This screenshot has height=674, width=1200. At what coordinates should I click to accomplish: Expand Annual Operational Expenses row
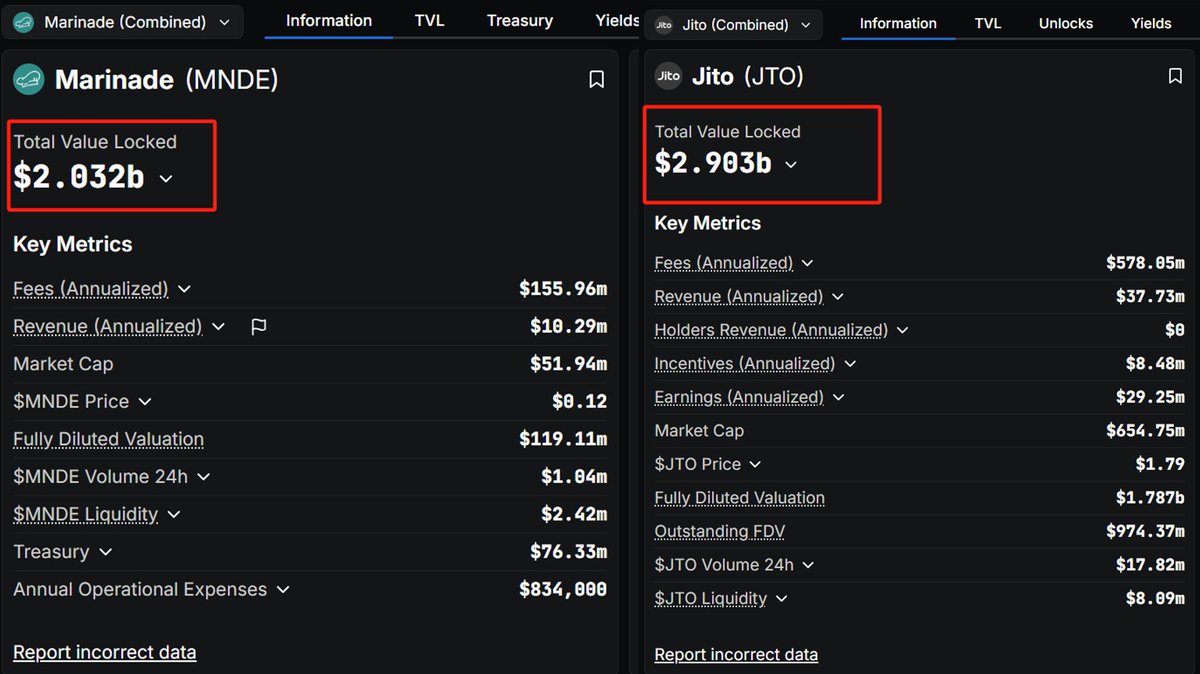283,590
